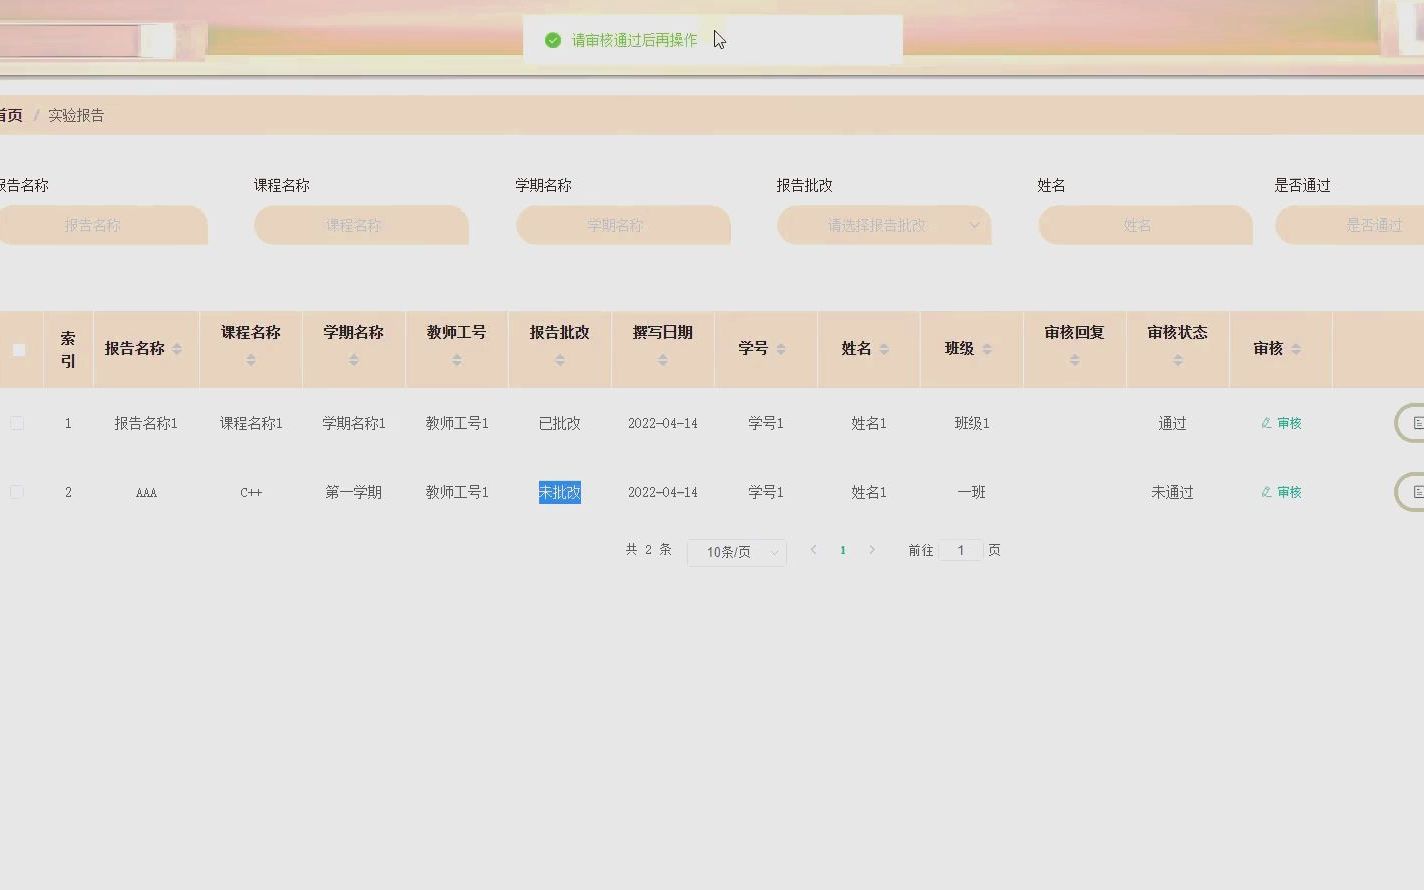Click 审核 link for row 报告名称1
Screen dimensions: 1424x890
(x=1281, y=423)
